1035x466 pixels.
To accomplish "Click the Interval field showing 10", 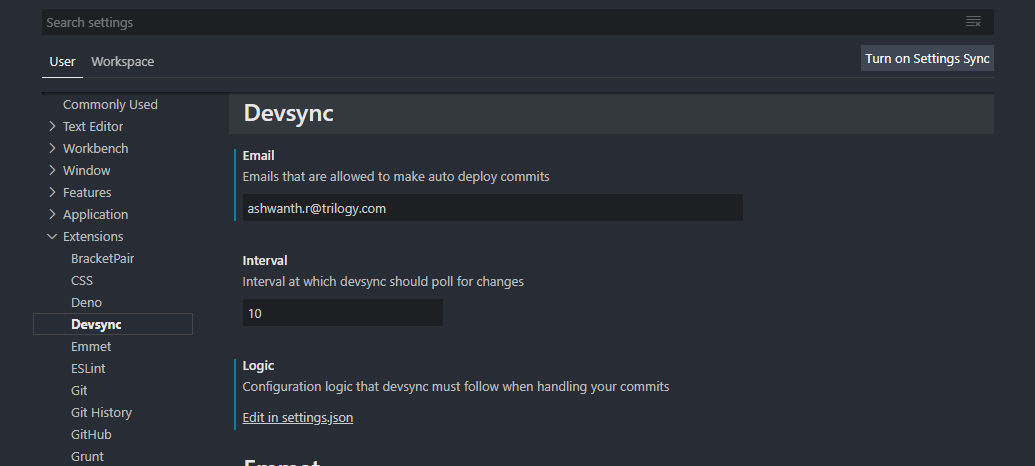I will coord(343,313).
